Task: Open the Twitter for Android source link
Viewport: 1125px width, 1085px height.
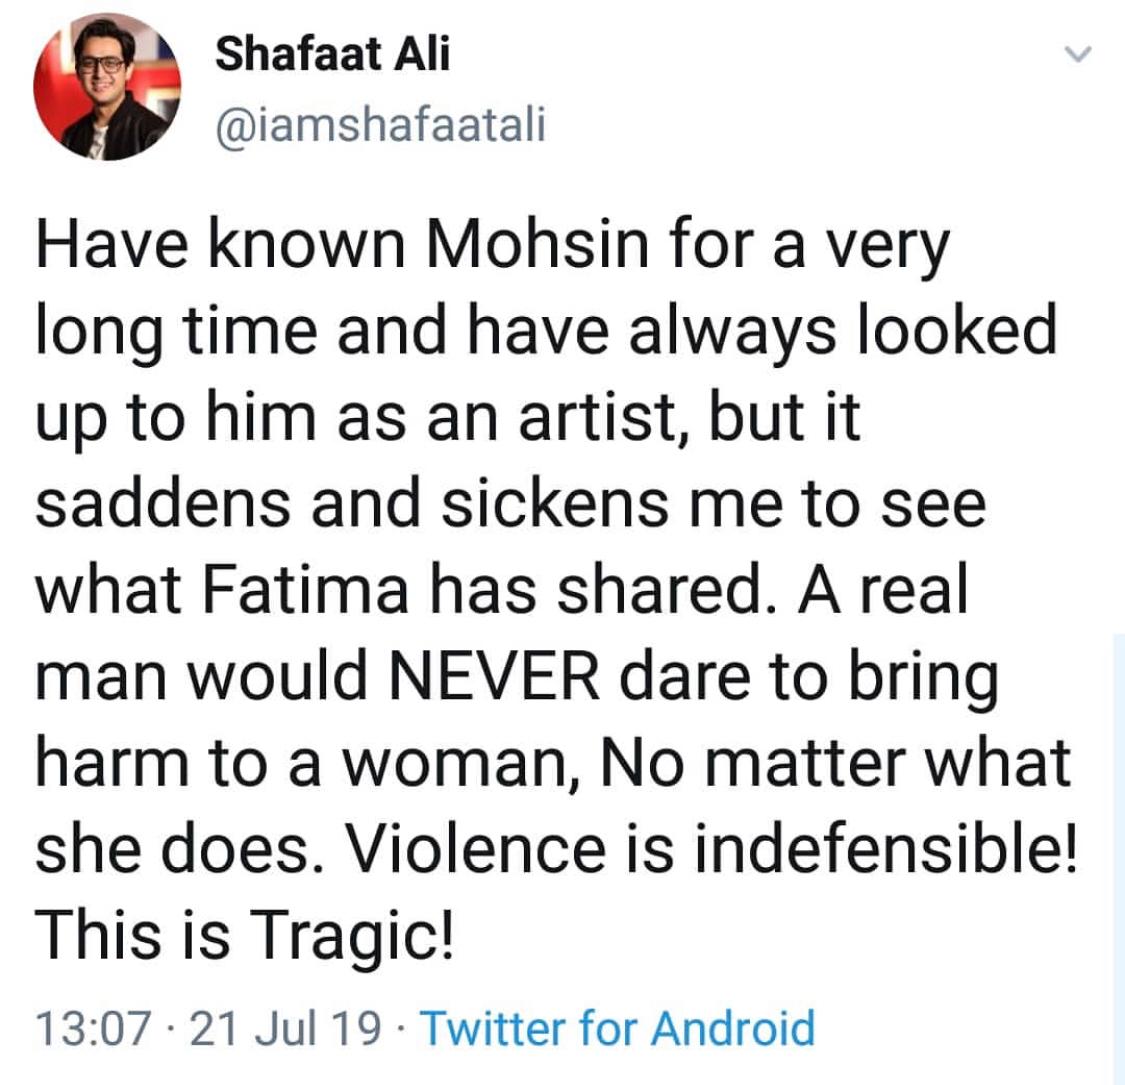Action: (x=617, y=1028)
